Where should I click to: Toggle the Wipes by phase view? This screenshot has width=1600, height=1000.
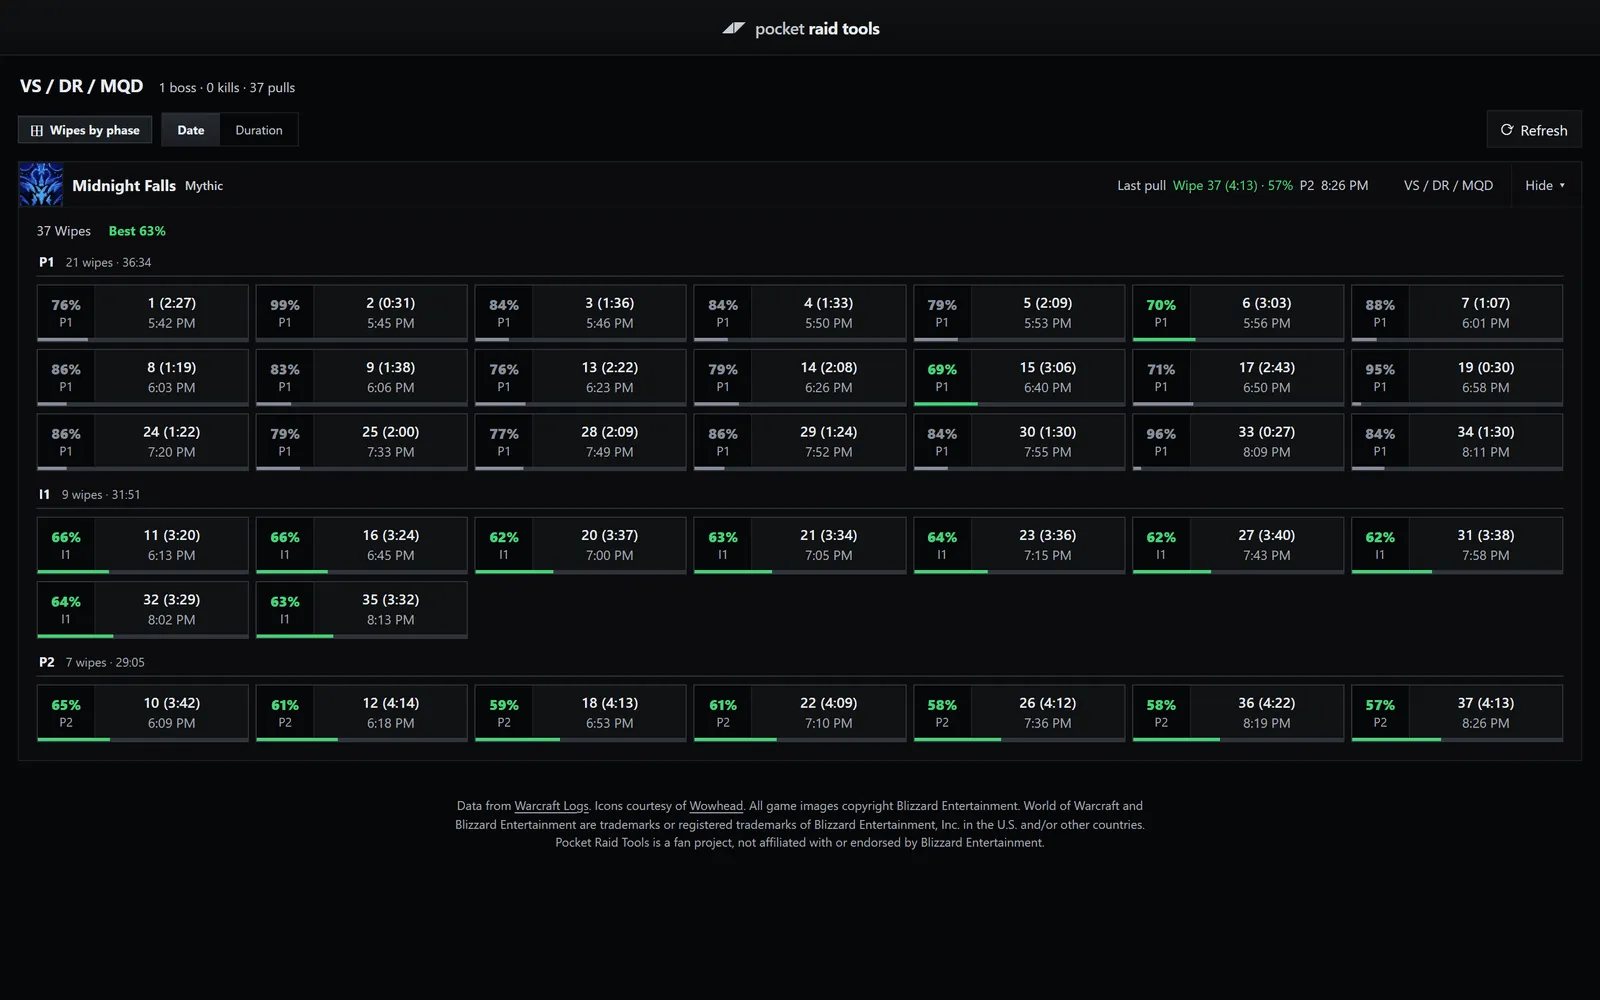tap(85, 130)
